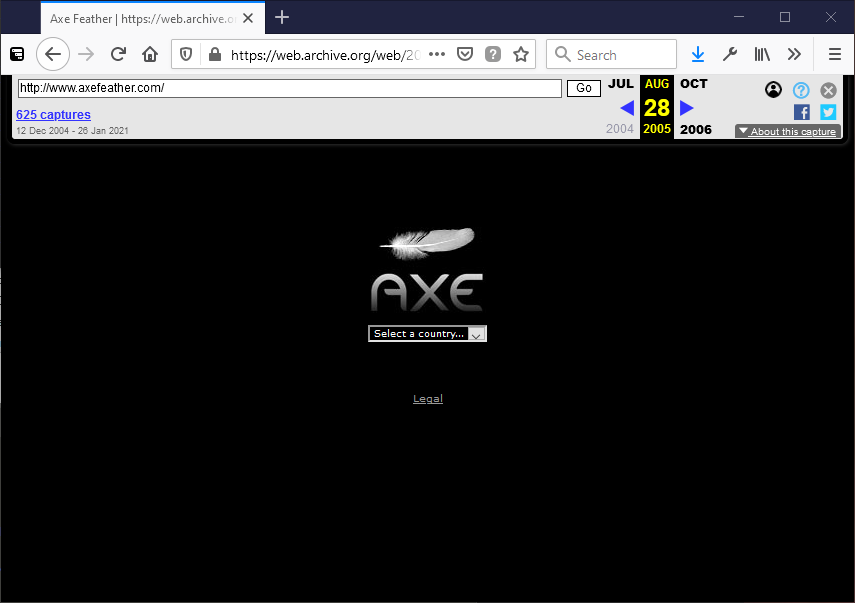
Task: Expand About this capture
Action: click(788, 131)
